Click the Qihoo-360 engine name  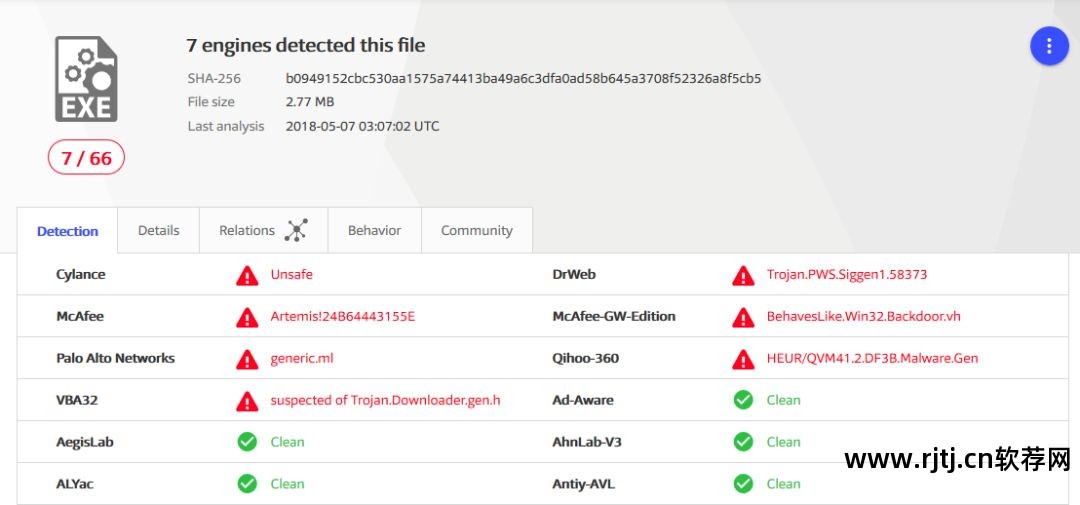point(585,358)
